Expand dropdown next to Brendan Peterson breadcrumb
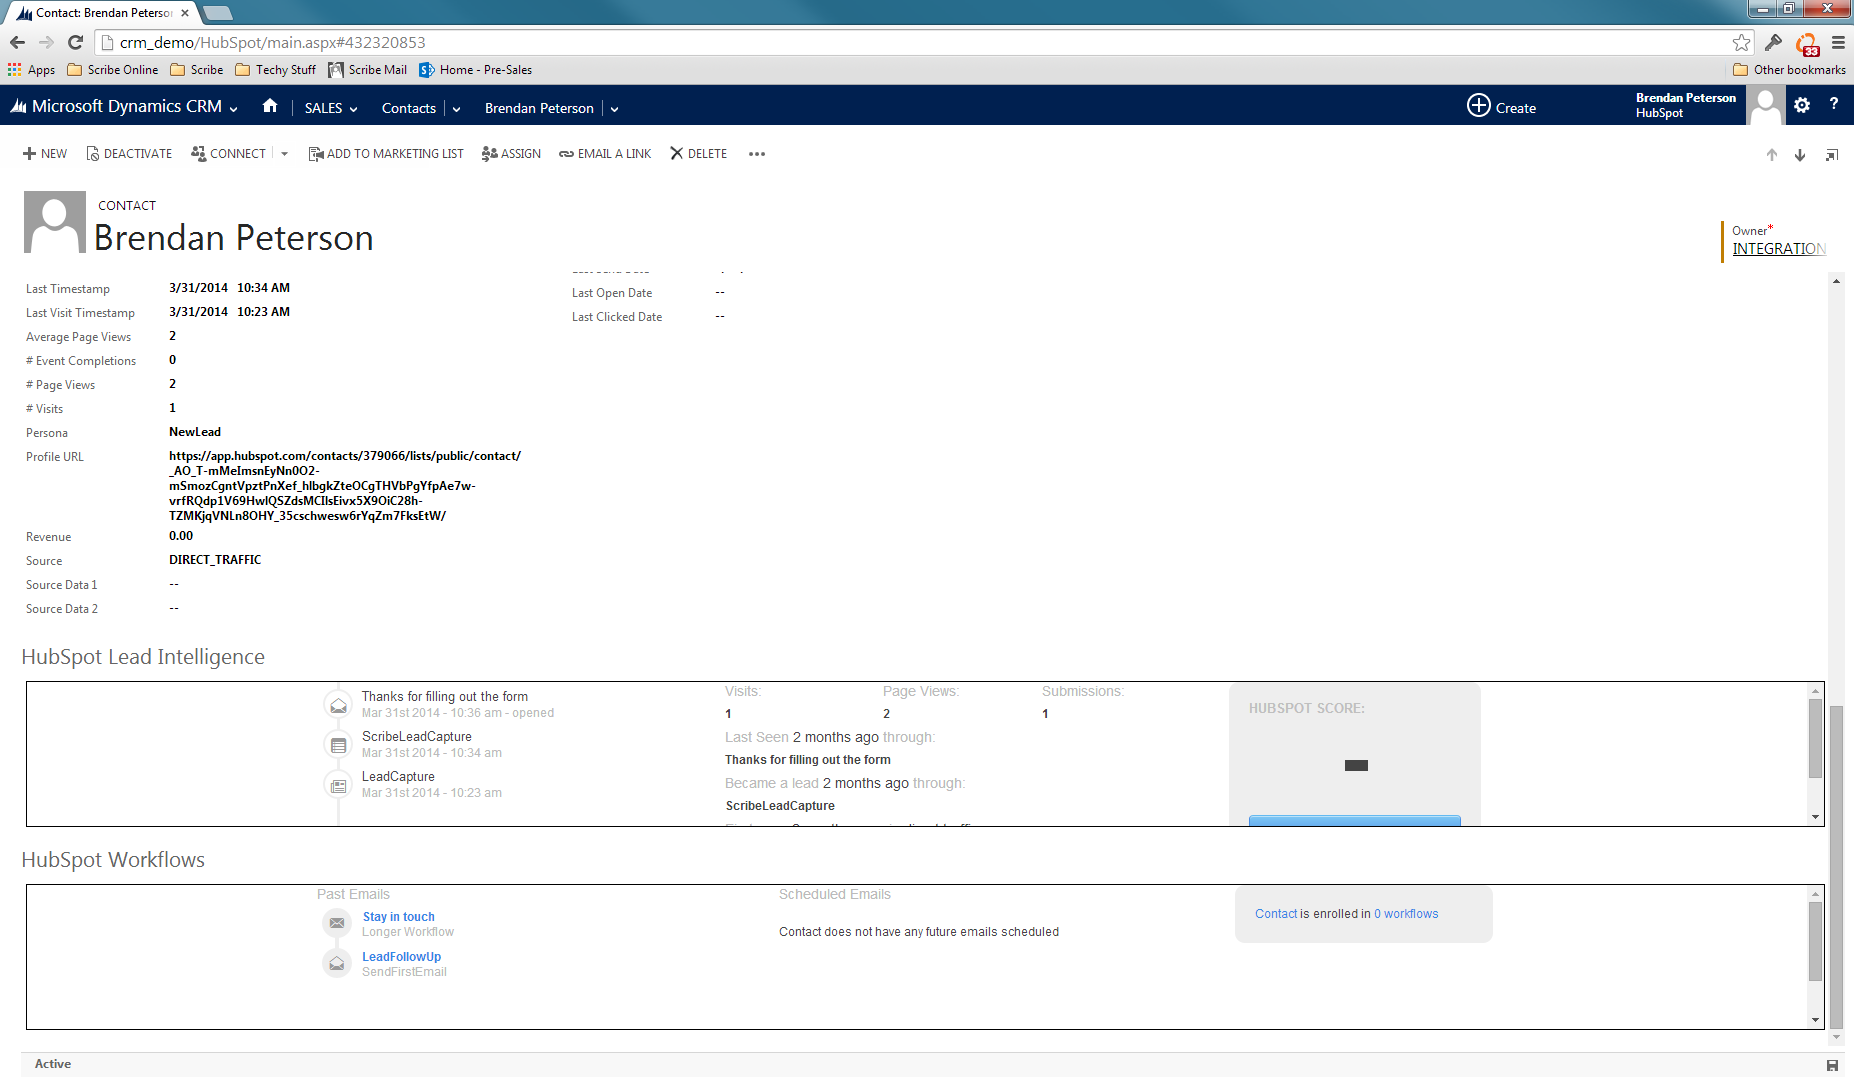This screenshot has width=1854, height=1080. [614, 109]
